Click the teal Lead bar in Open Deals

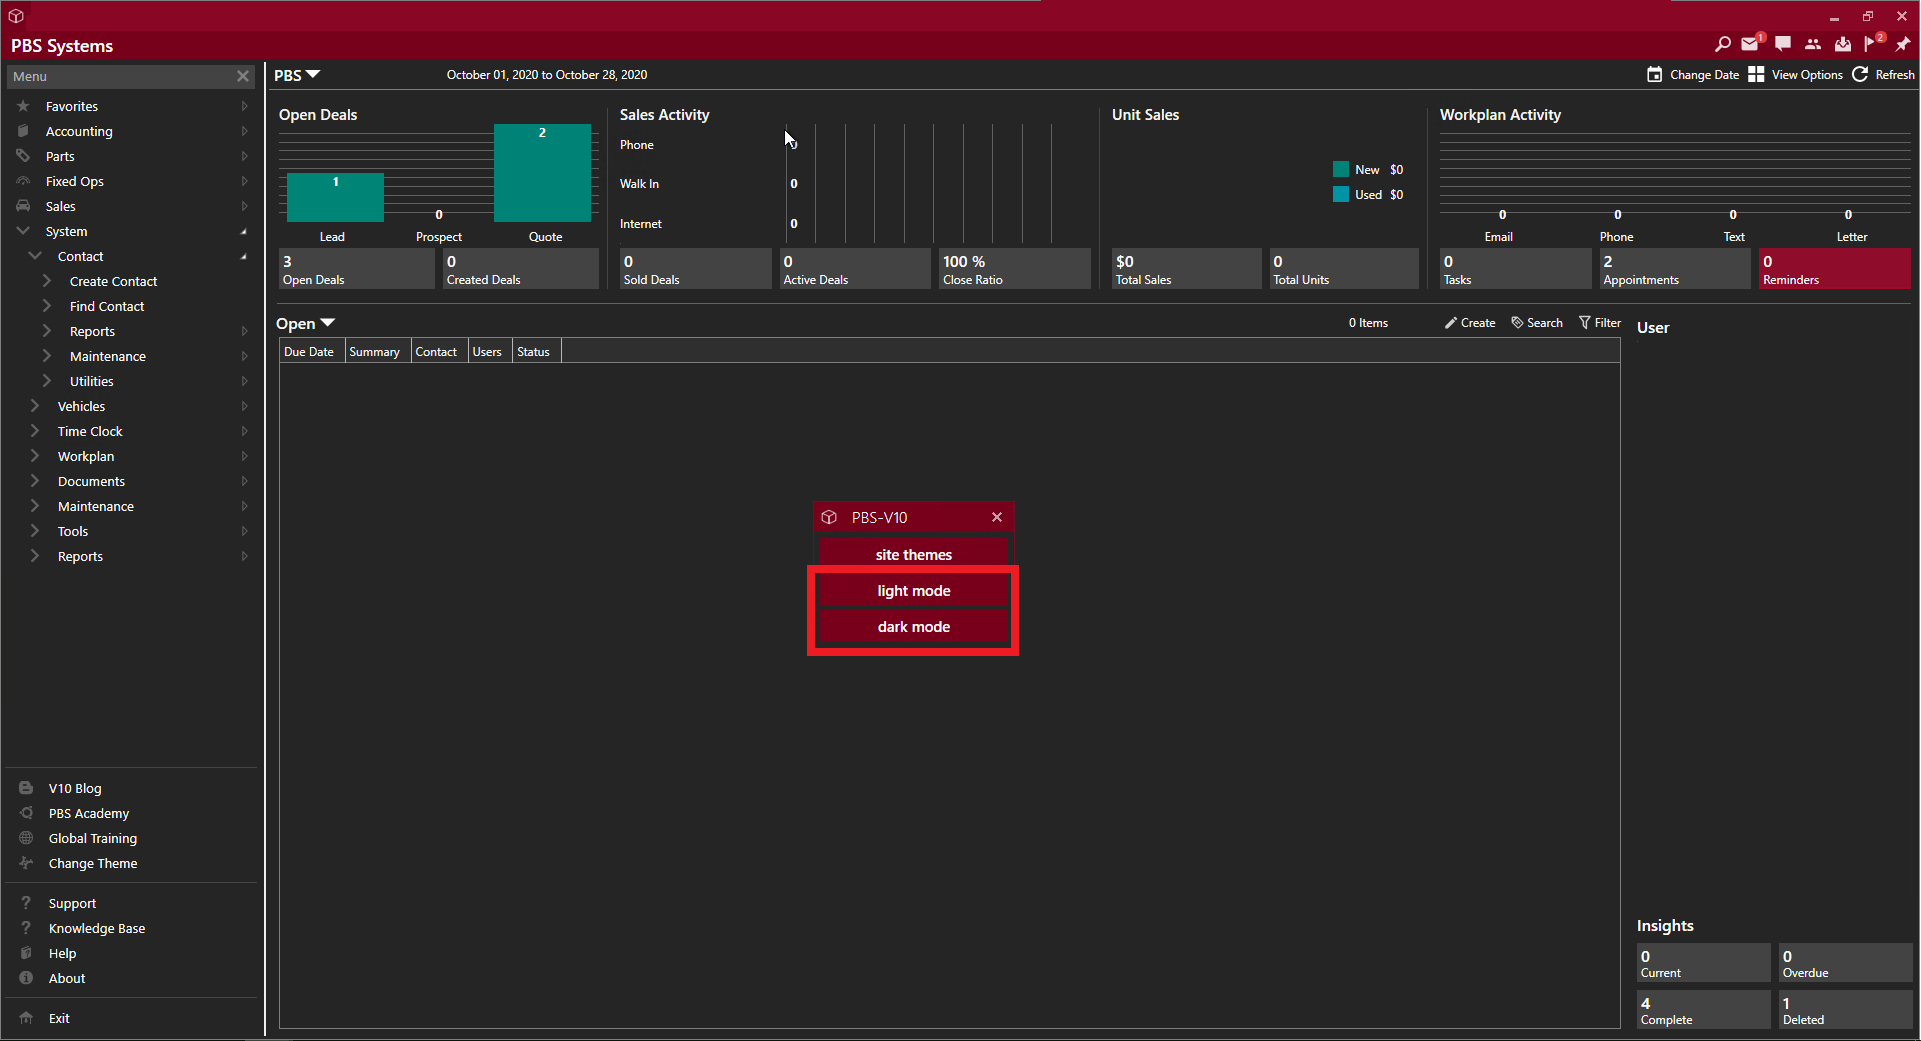[x=335, y=197]
